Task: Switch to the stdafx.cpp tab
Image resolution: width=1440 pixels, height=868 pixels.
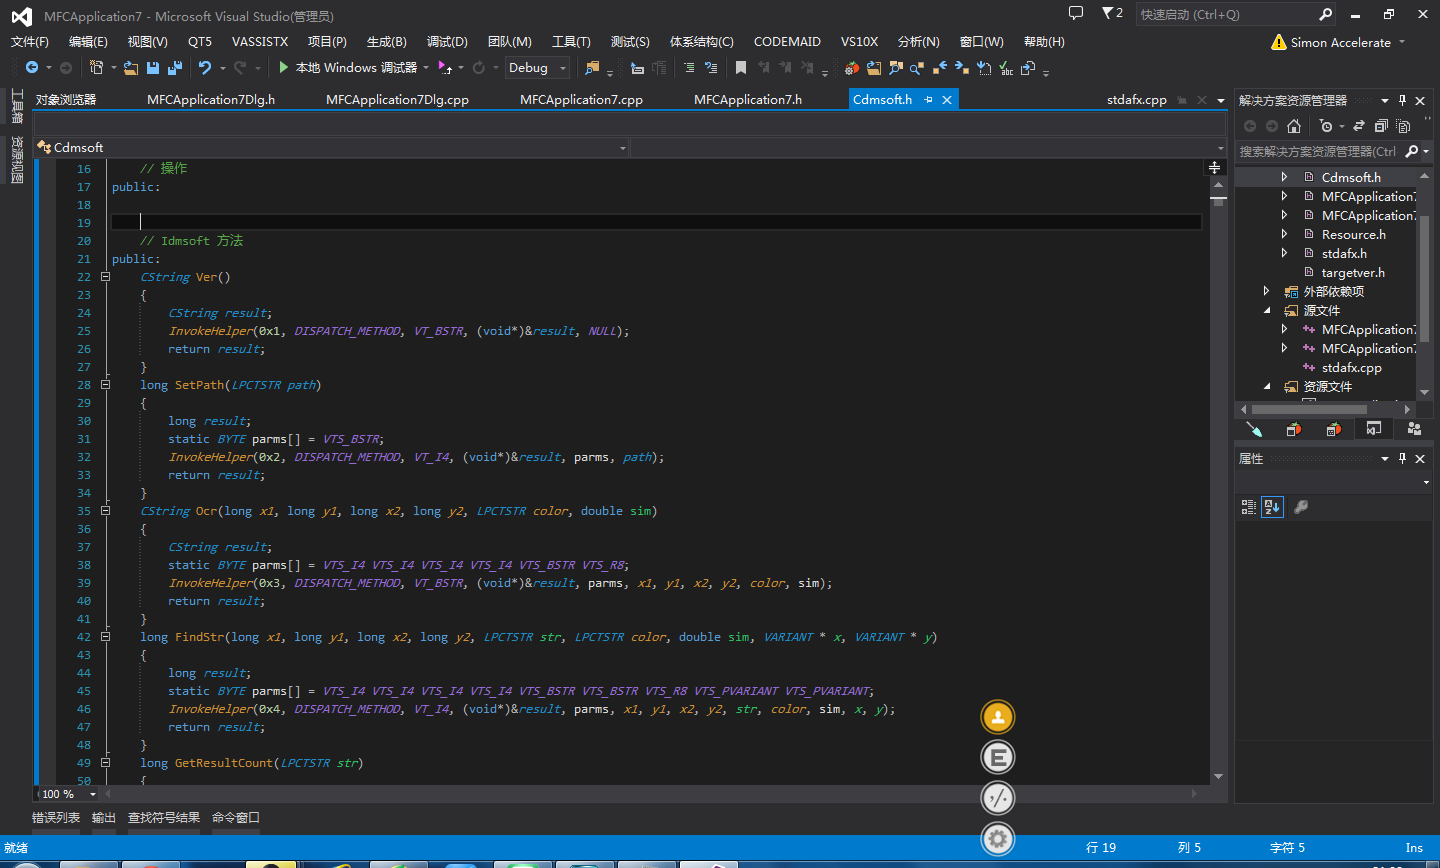Action: [x=1137, y=99]
